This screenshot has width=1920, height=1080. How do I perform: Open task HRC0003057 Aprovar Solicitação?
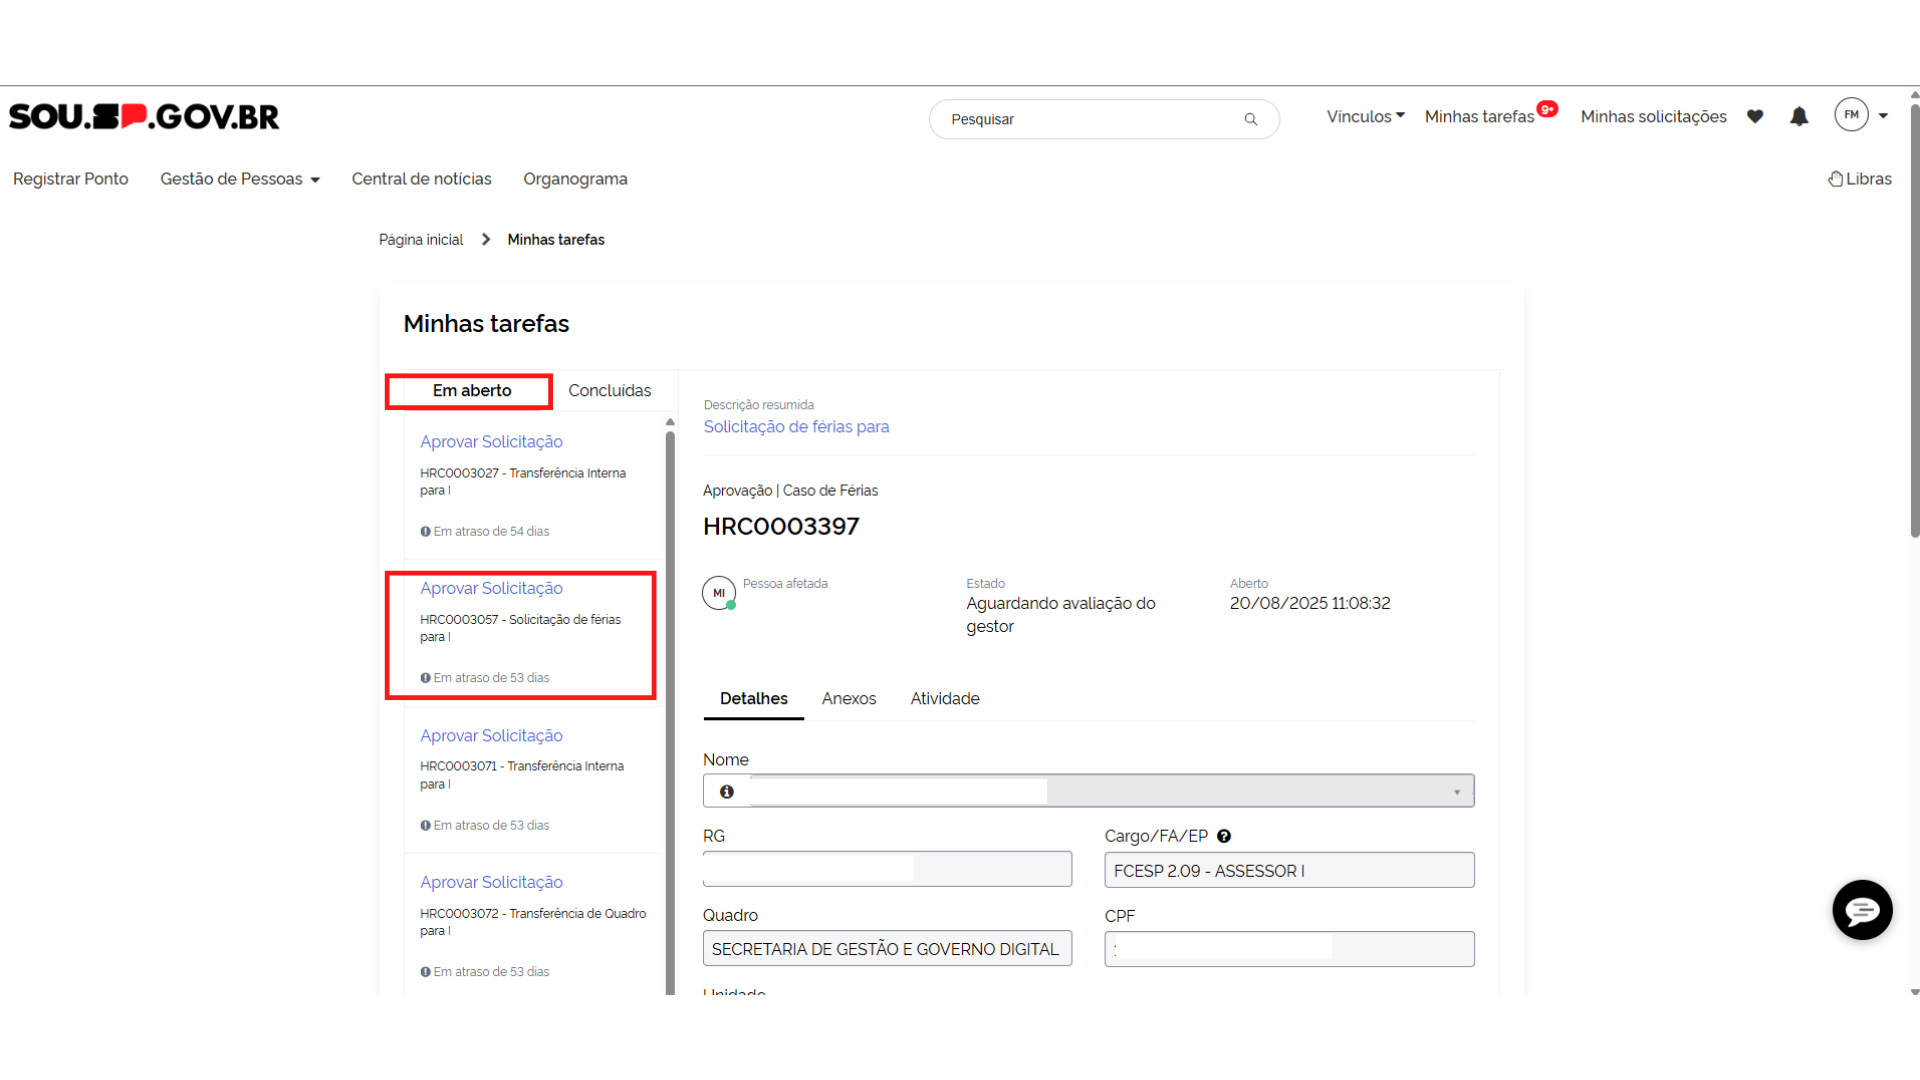point(491,589)
